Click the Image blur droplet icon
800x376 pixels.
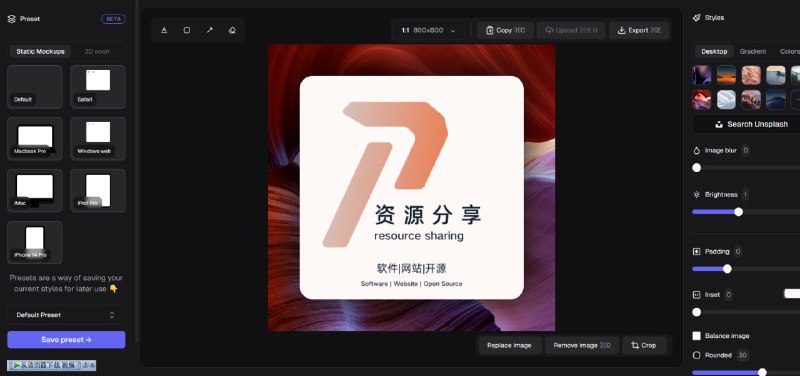coord(697,151)
